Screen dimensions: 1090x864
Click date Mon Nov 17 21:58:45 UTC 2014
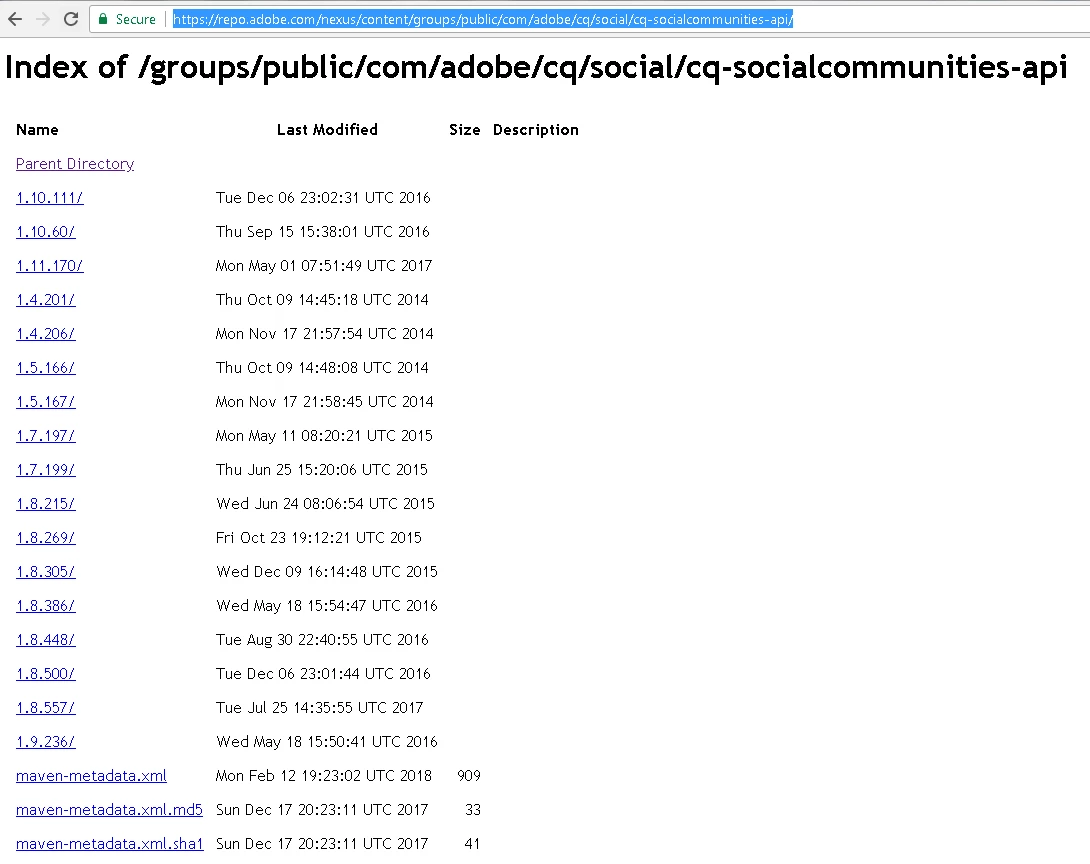click(325, 402)
